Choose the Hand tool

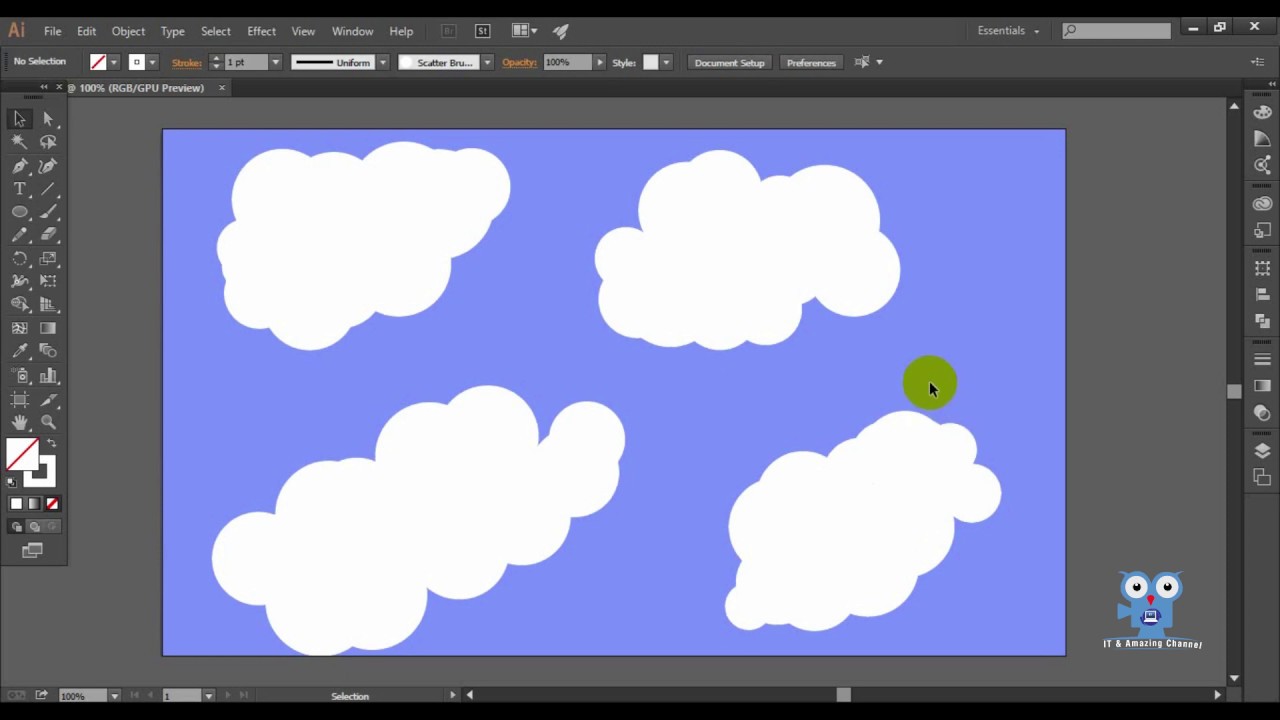pos(19,423)
